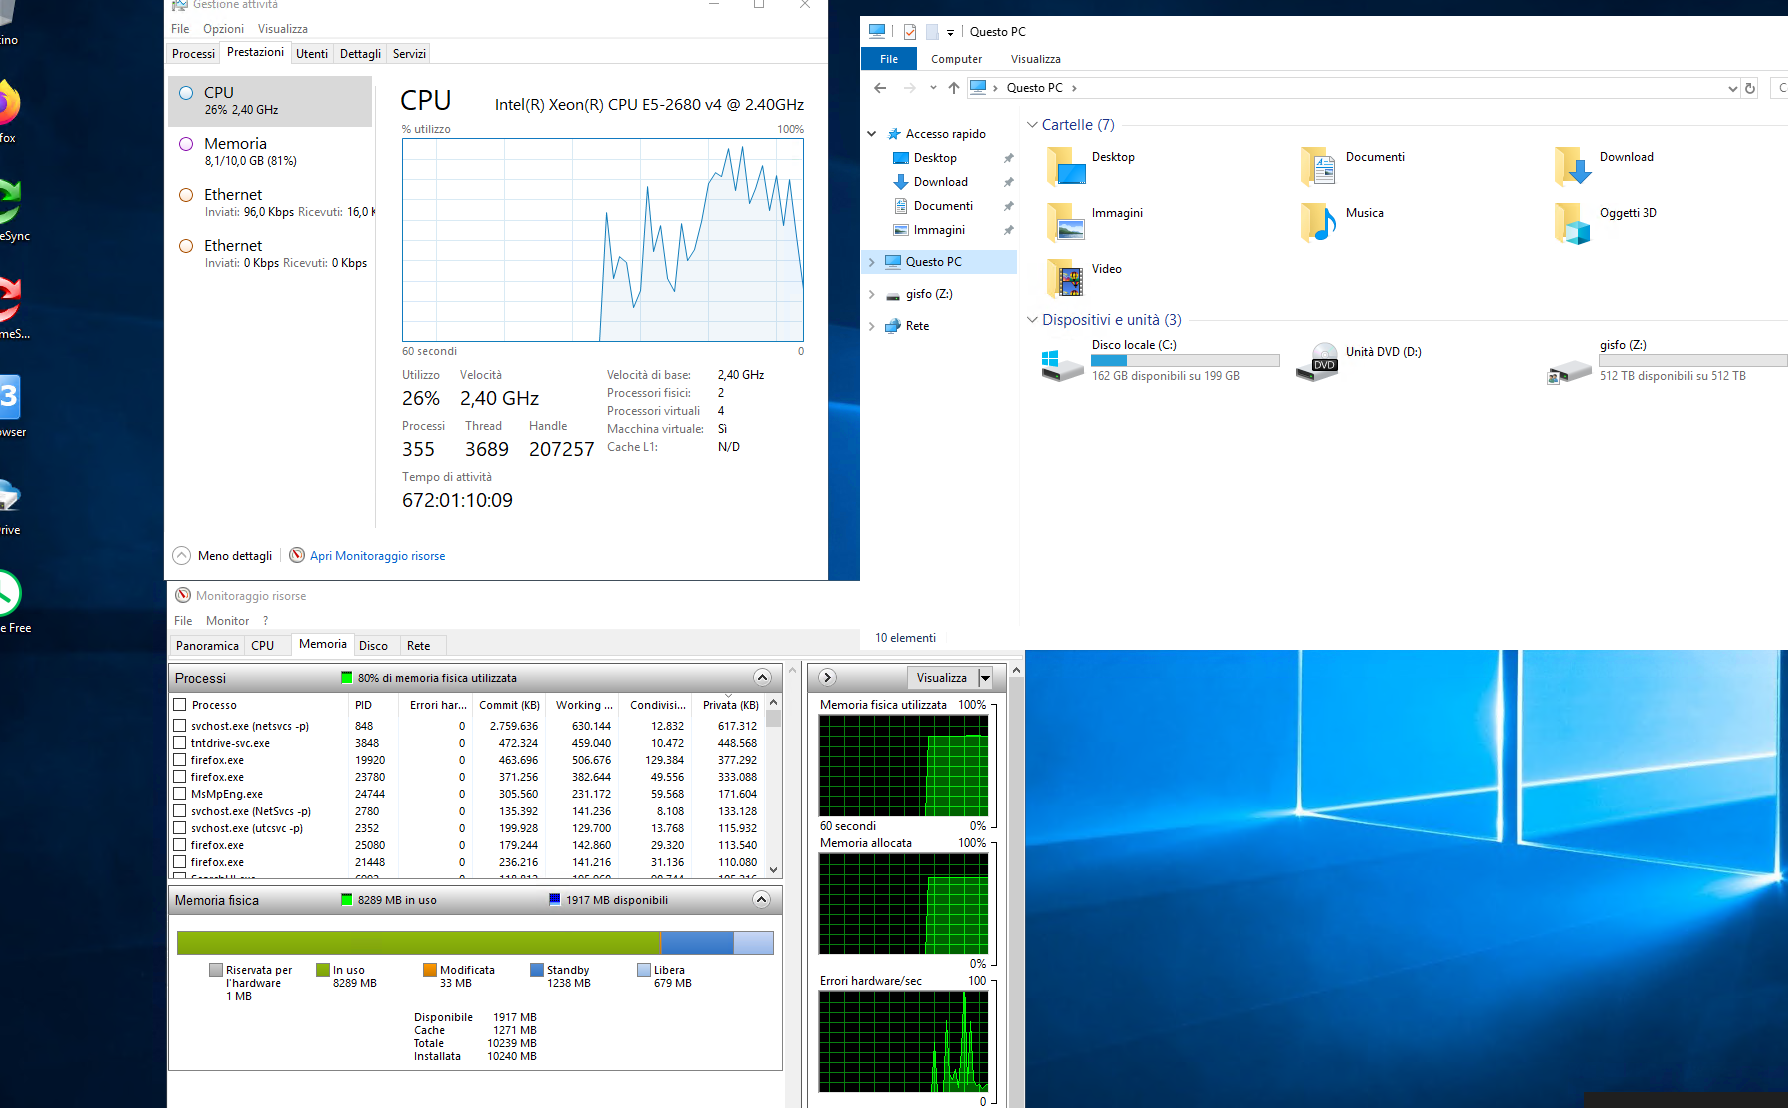
Task: Open the Visualizza dropdown arrow in graphs pane
Action: click(x=985, y=678)
